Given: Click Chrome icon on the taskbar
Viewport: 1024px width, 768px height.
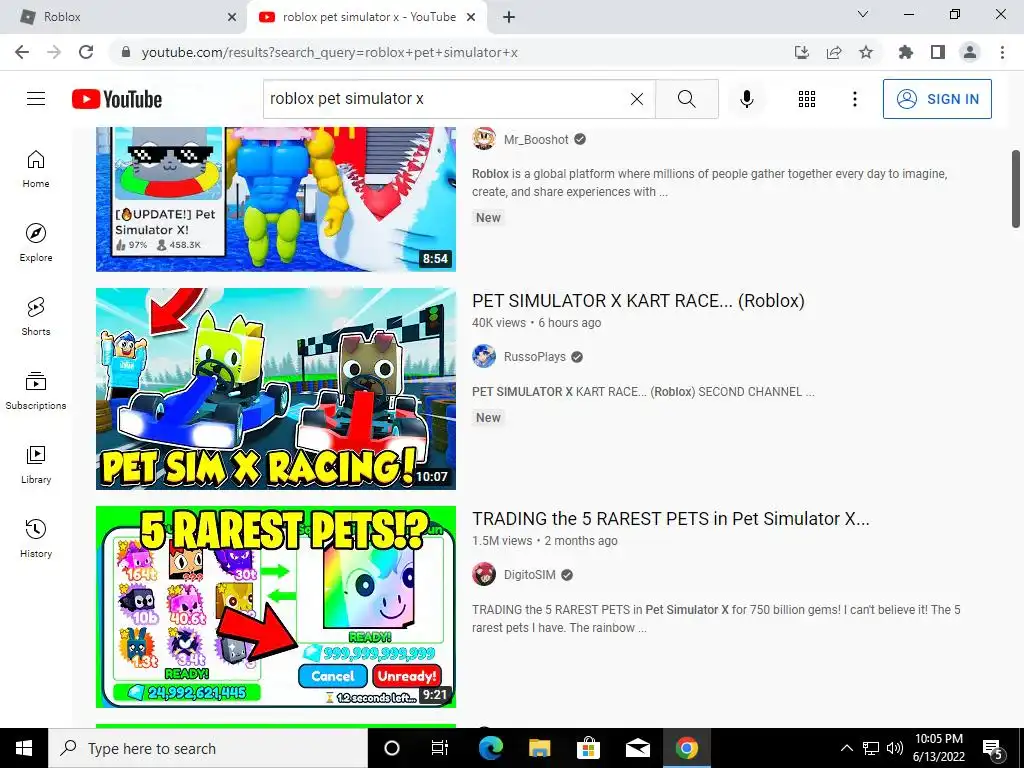Looking at the screenshot, I should pos(686,748).
